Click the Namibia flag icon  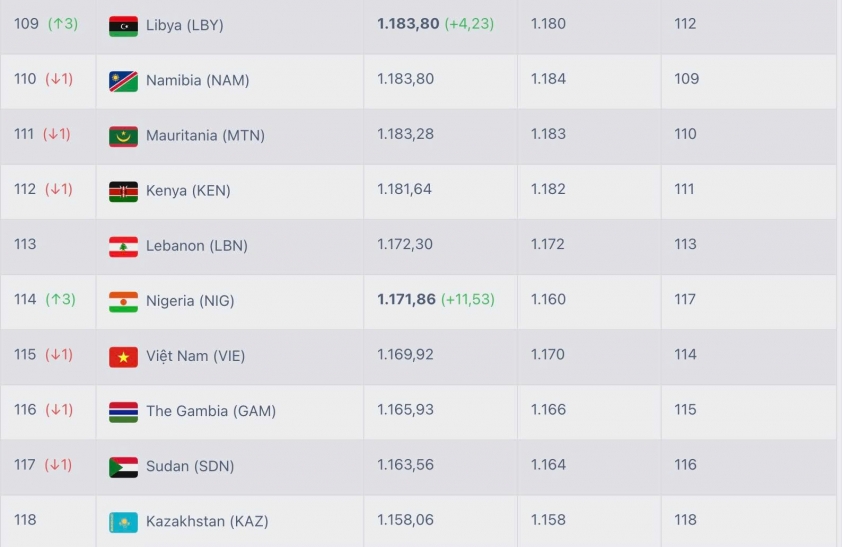point(123,81)
